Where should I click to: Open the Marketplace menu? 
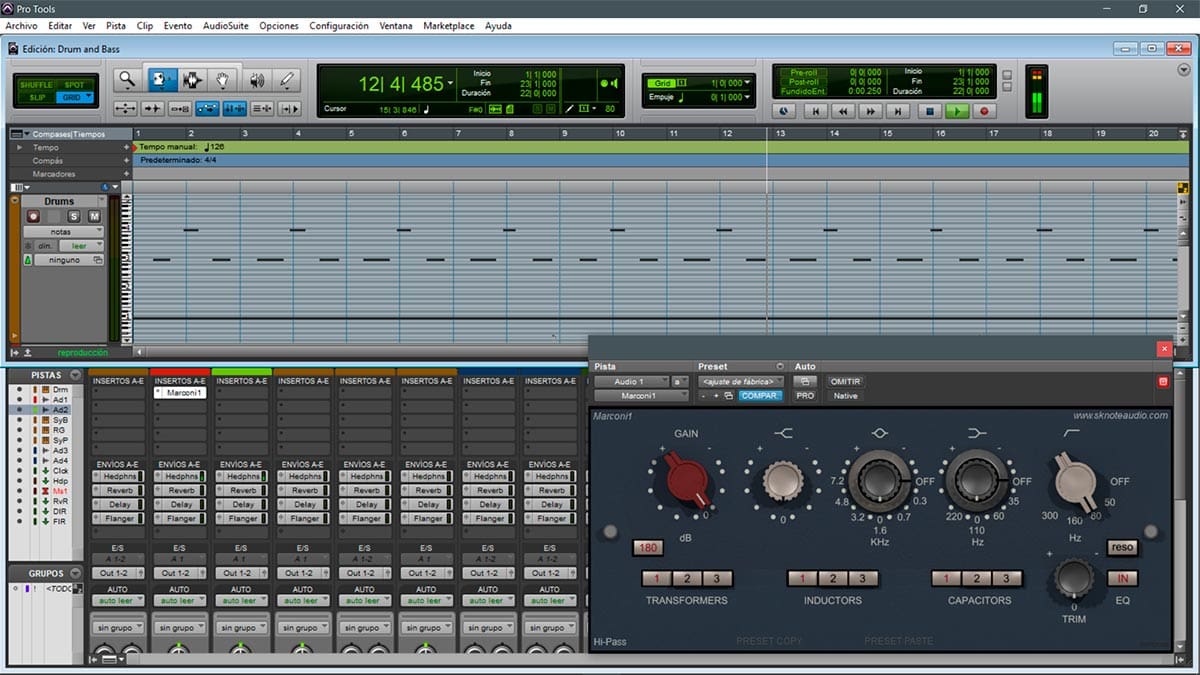click(x=449, y=25)
